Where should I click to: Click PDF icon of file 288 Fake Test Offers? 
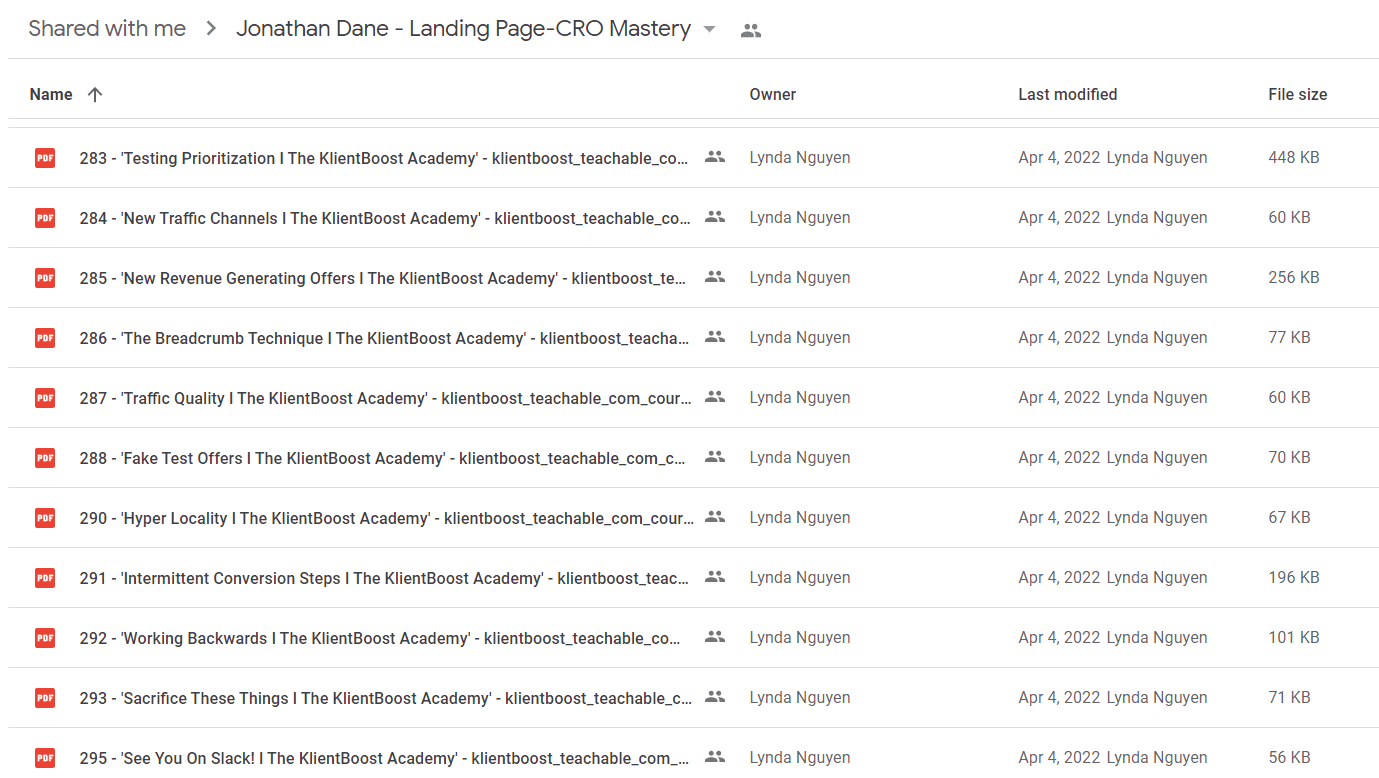coord(45,458)
